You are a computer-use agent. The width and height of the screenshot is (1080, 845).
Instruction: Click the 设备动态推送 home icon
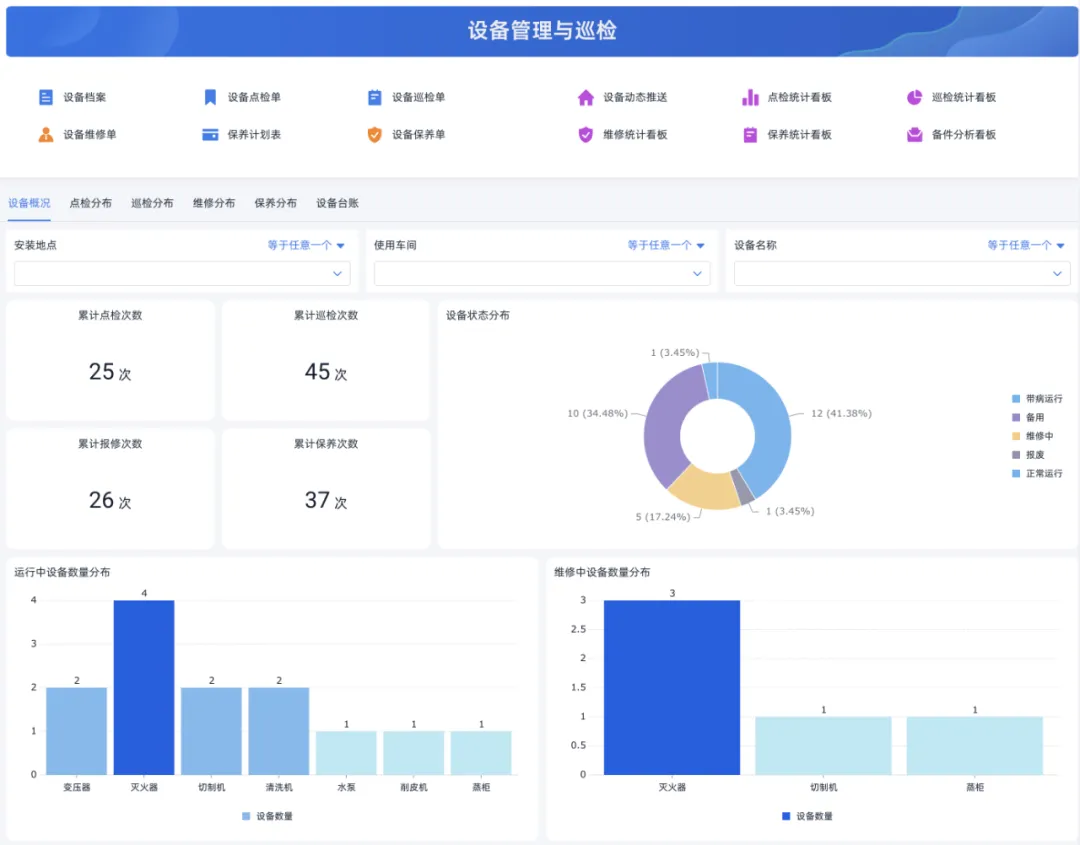pyautogui.click(x=586, y=97)
